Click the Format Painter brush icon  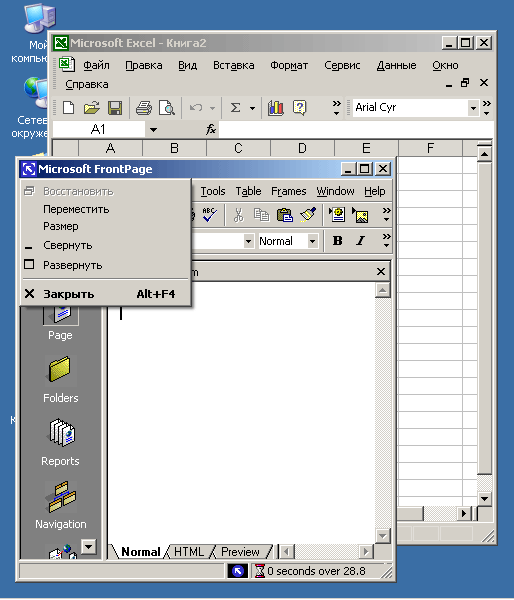point(308,215)
